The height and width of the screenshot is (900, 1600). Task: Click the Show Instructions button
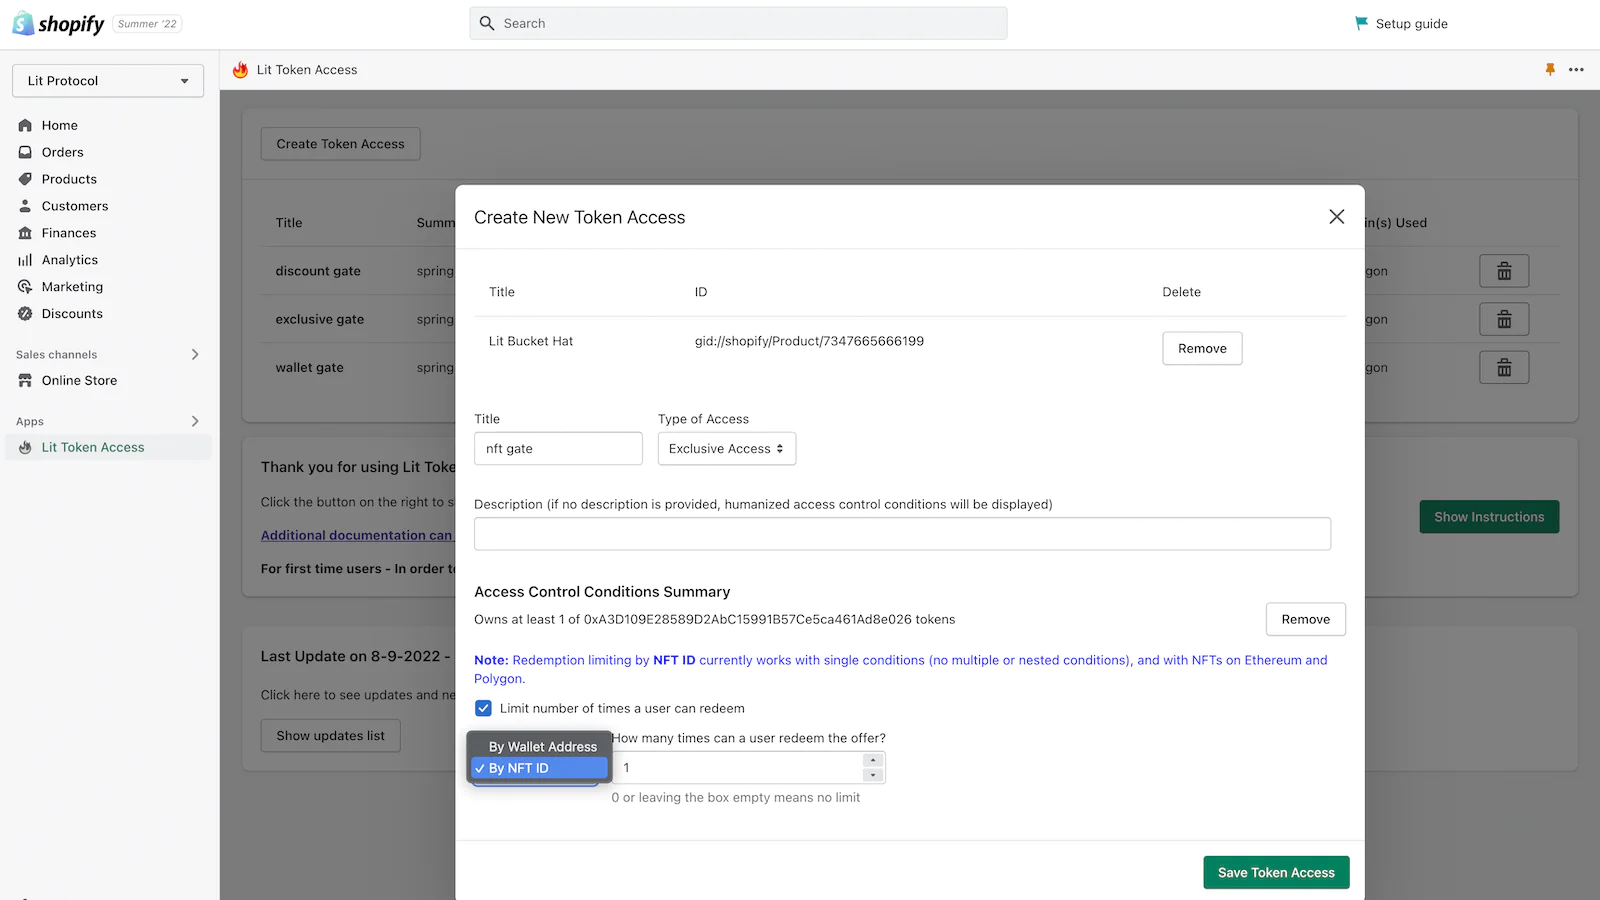tap(1489, 516)
